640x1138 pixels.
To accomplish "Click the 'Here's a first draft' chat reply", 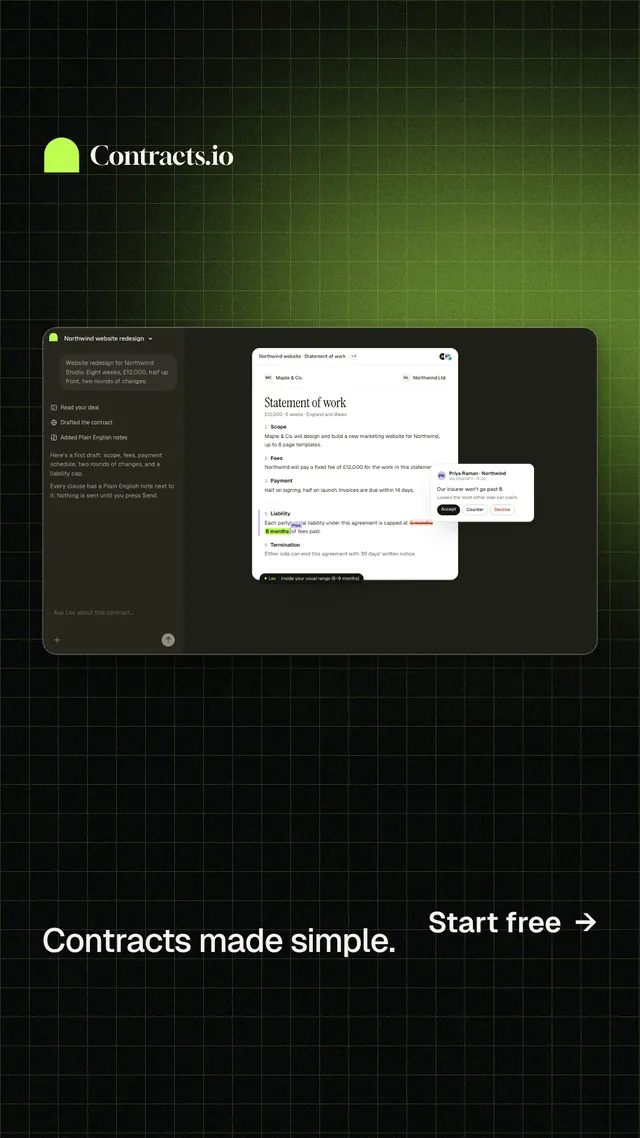I will pos(106,464).
